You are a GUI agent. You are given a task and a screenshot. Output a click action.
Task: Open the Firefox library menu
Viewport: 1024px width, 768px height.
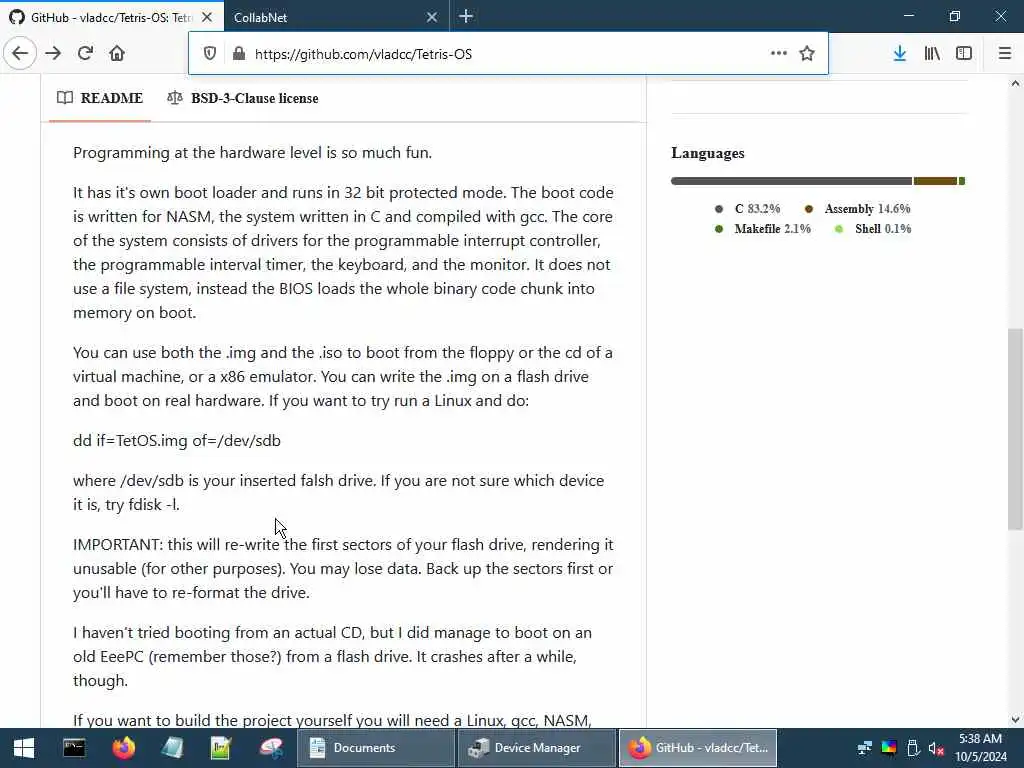click(932, 54)
